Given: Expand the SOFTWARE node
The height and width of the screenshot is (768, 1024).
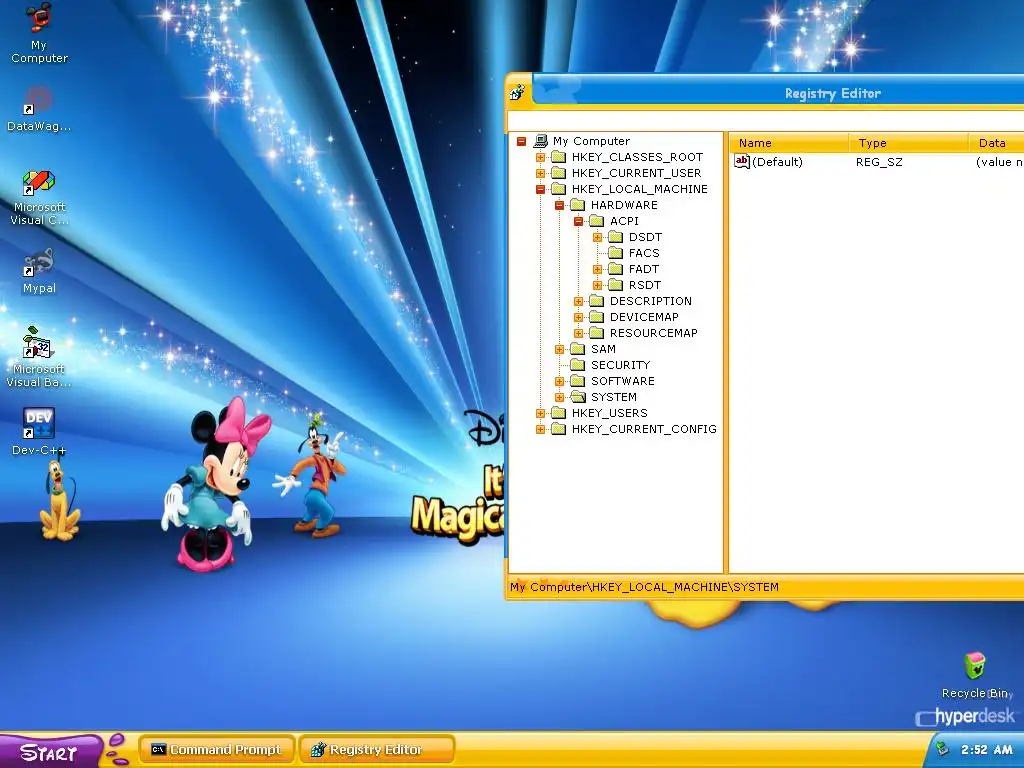Looking at the screenshot, I should (x=559, y=381).
